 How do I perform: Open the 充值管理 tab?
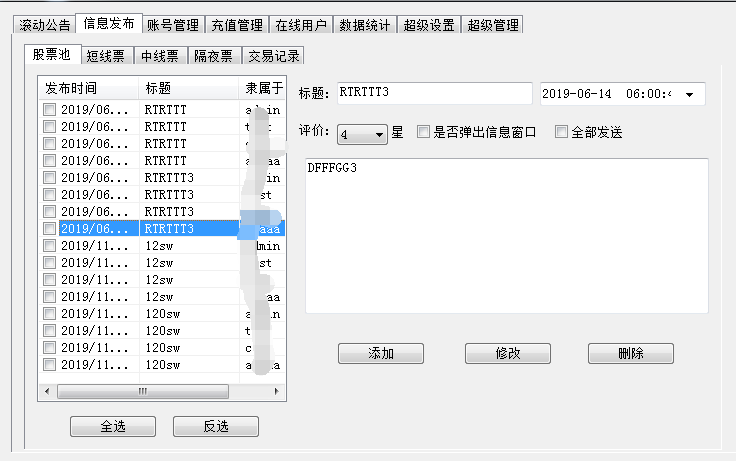point(237,25)
